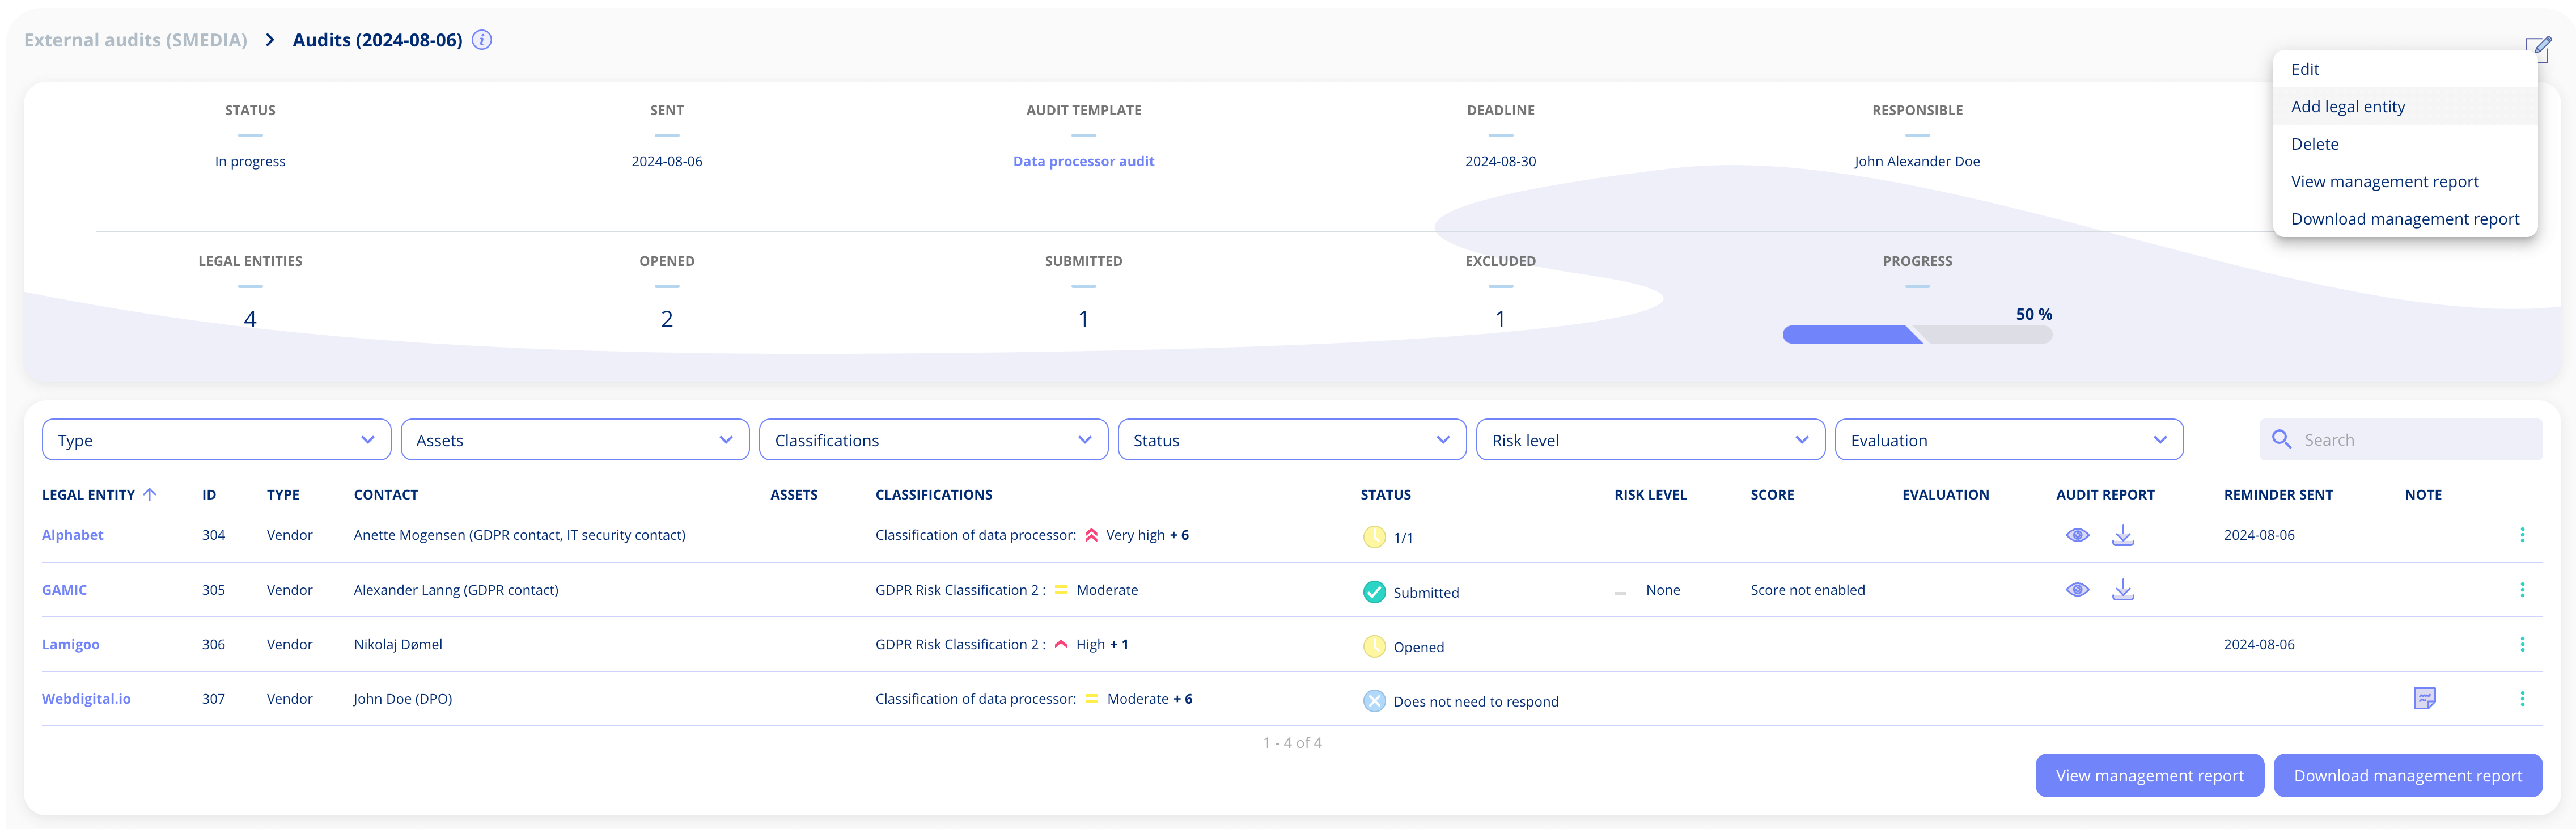Screen dimensions: 2576x829
Task: Choose Download management report menu item
Action: tap(2405, 219)
